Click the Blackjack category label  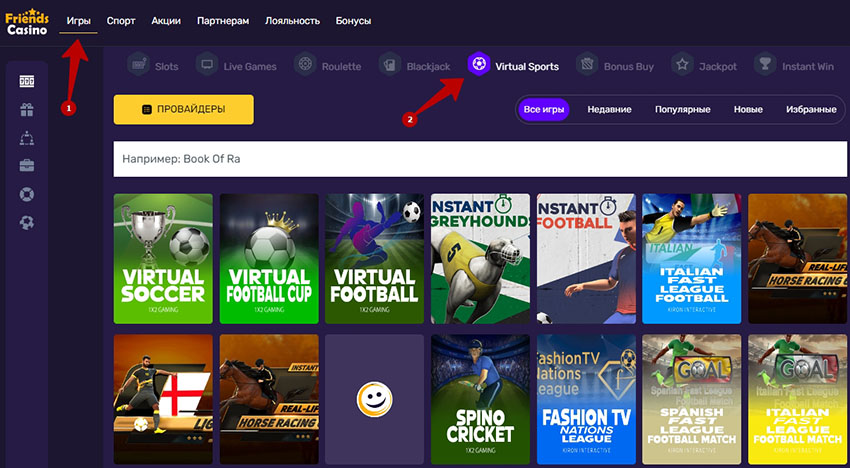(x=429, y=67)
